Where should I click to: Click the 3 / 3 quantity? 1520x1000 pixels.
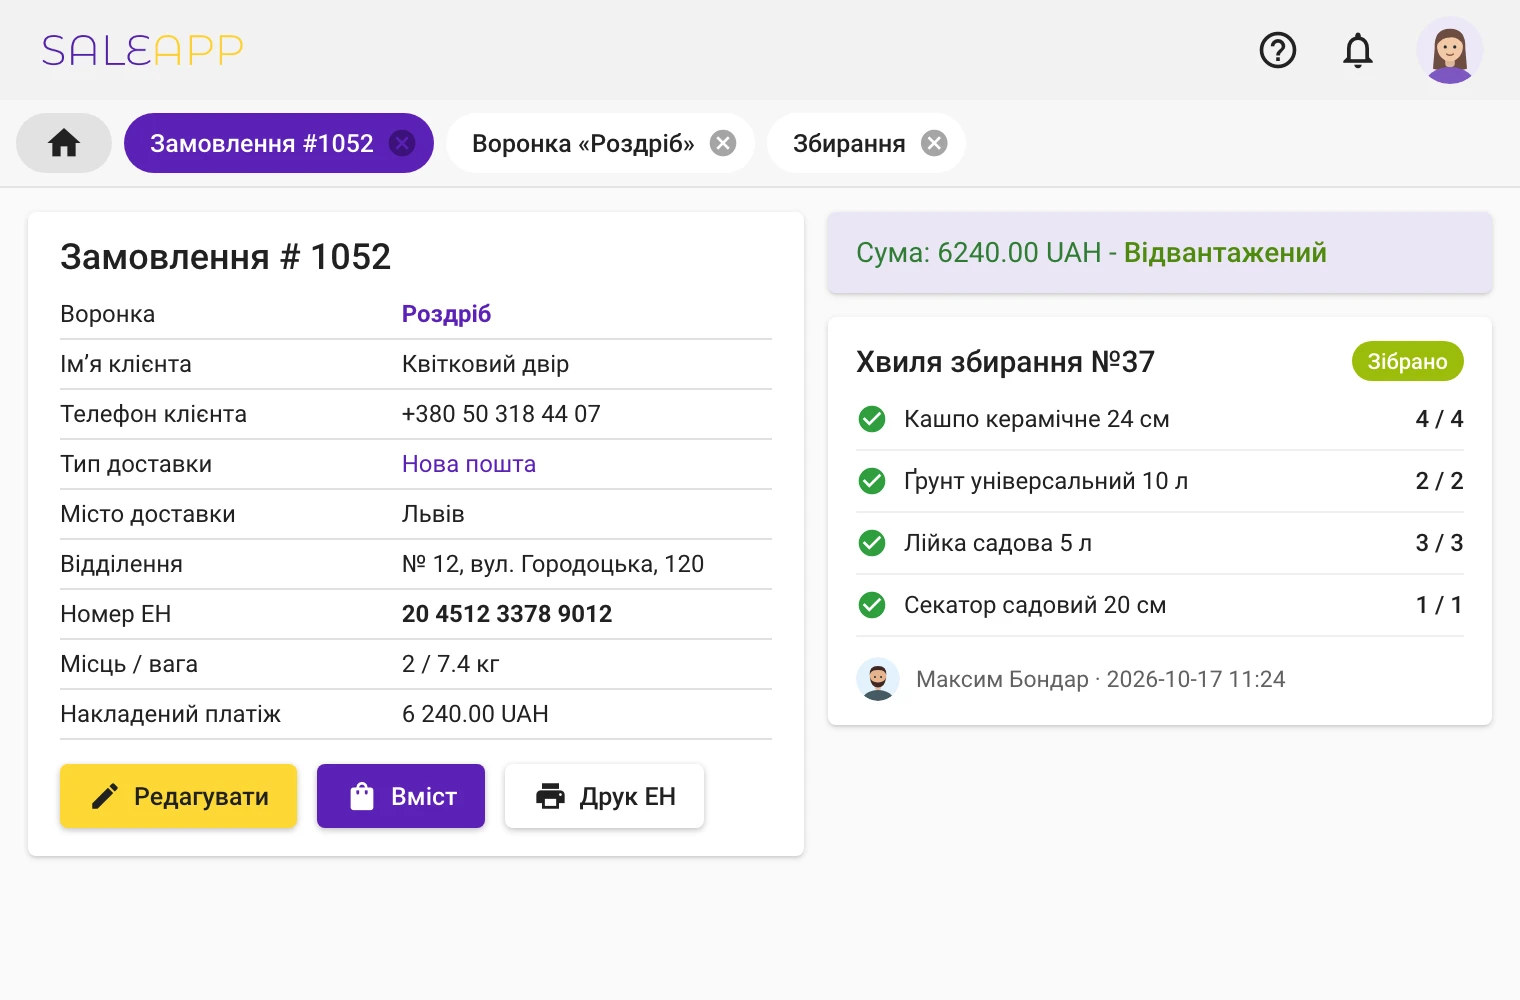(1439, 543)
